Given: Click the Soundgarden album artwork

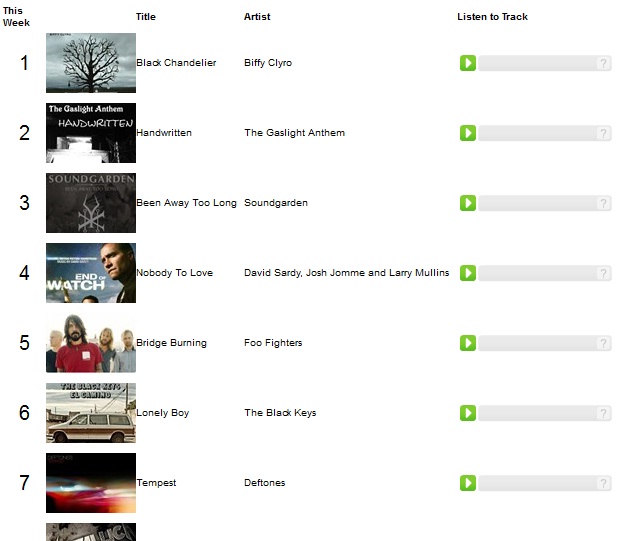Looking at the screenshot, I should 91,203.
